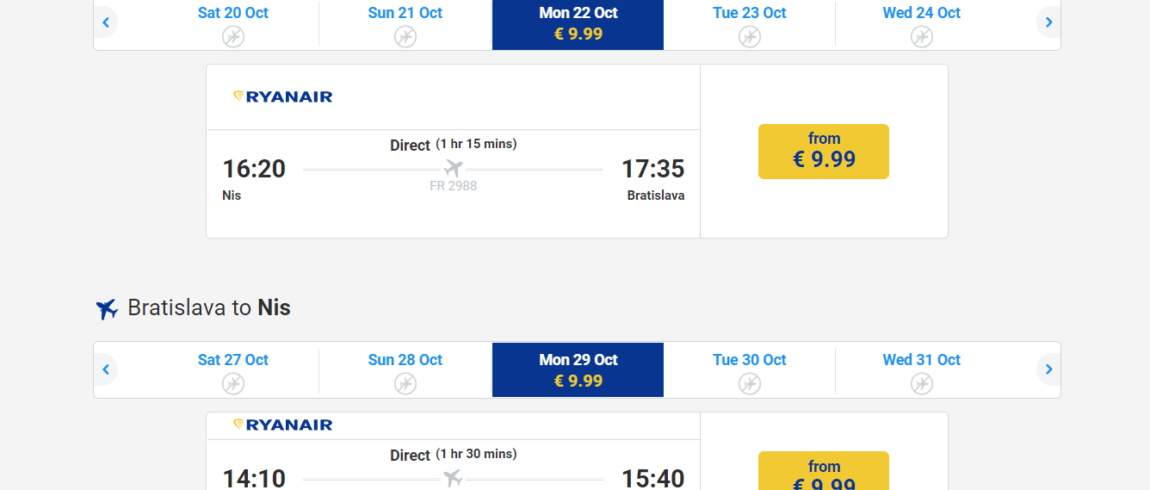Click the no-flight icon under Sat 20 Oct
This screenshot has width=1150, height=490.
click(233, 36)
